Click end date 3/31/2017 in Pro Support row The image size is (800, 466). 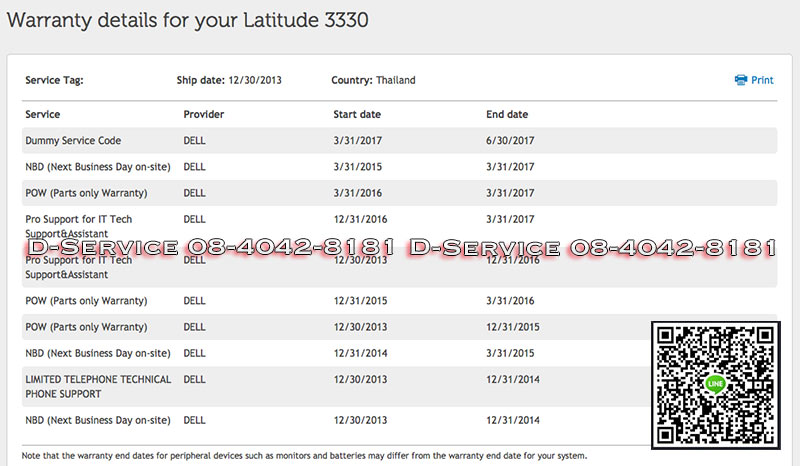click(x=510, y=219)
